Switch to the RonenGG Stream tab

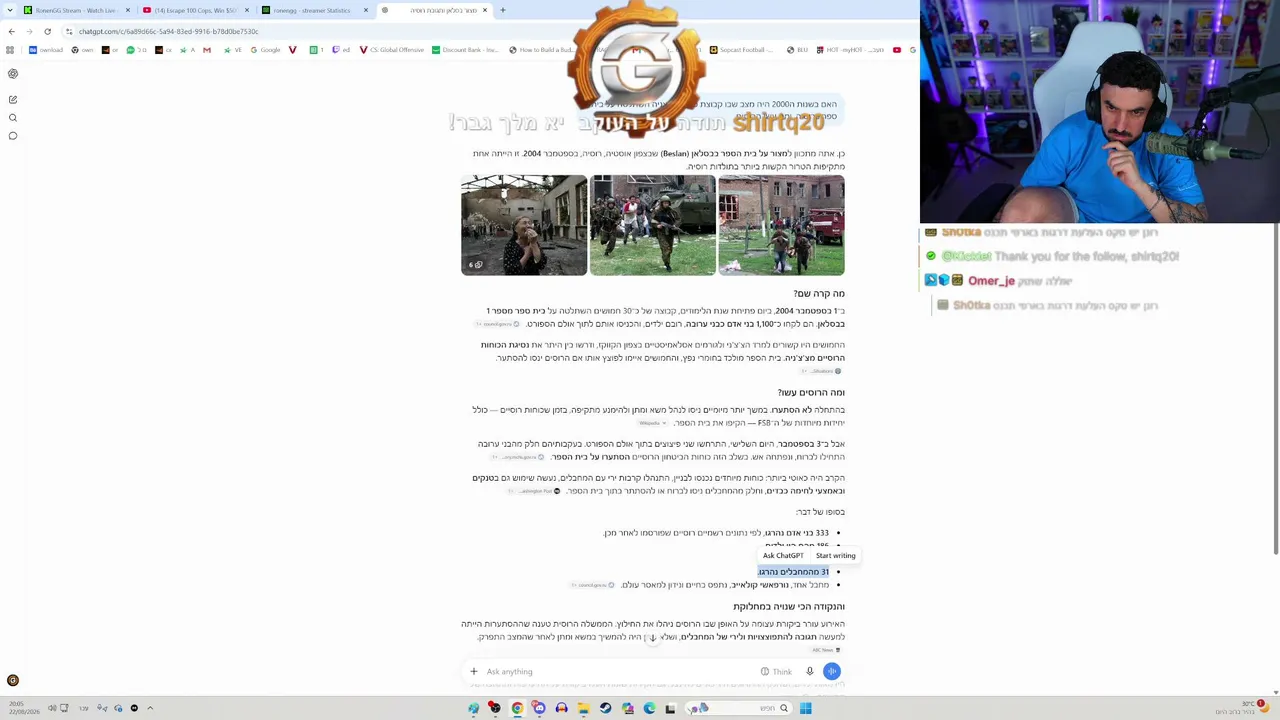pyautogui.click(x=77, y=10)
